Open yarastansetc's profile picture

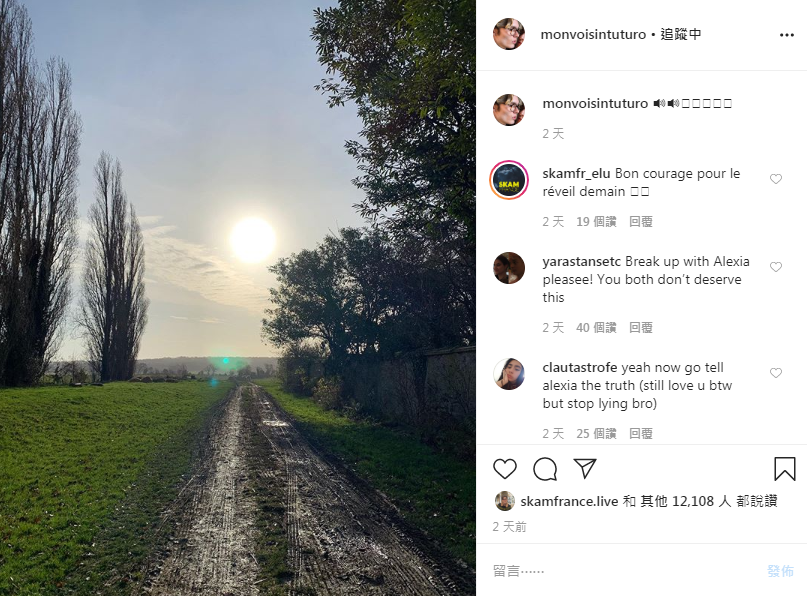point(509,268)
